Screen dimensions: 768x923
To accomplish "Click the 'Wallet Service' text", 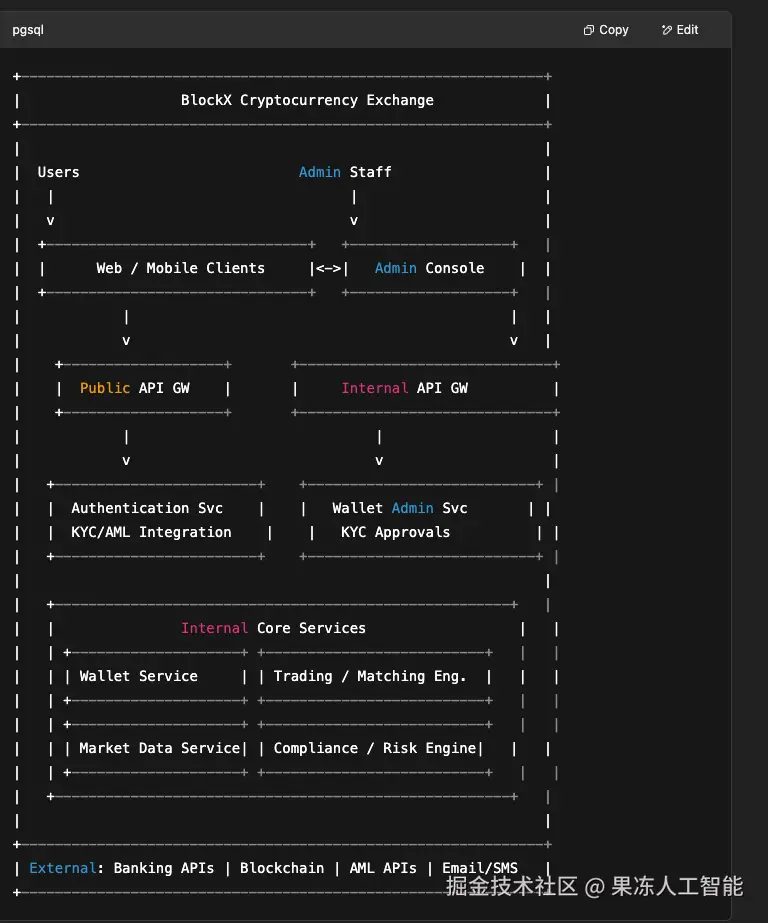I will click(138, 676).
